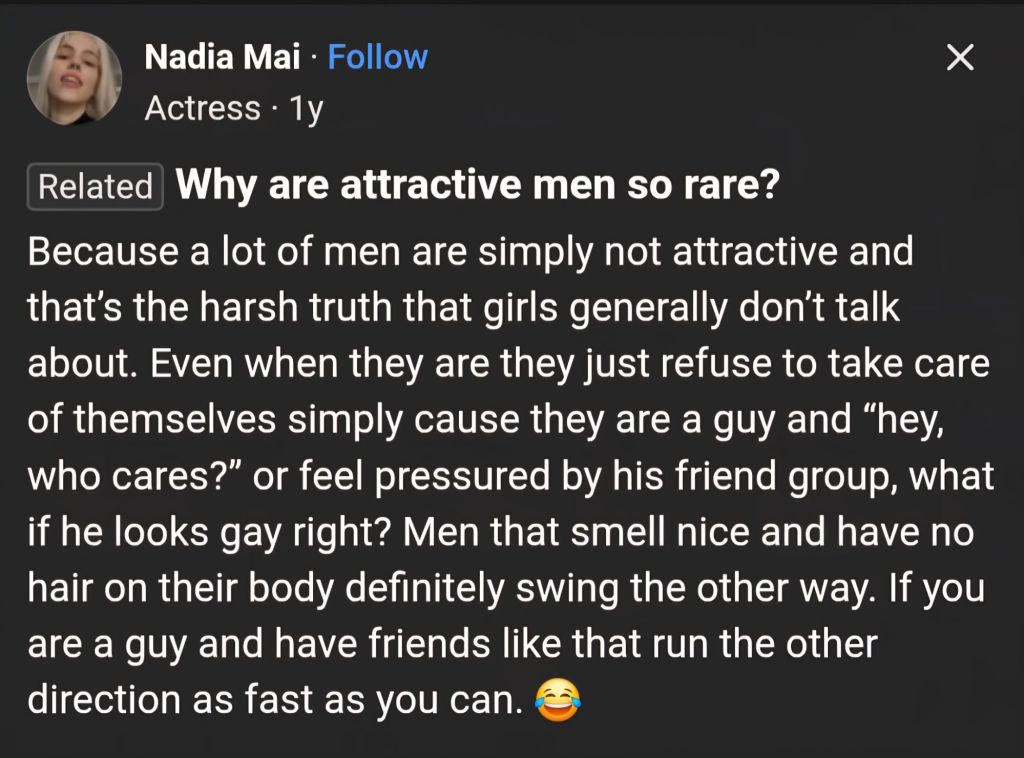The image size is (1024, 758).
Task: Open Nadia Mai's profile picture
Action: 75,78
